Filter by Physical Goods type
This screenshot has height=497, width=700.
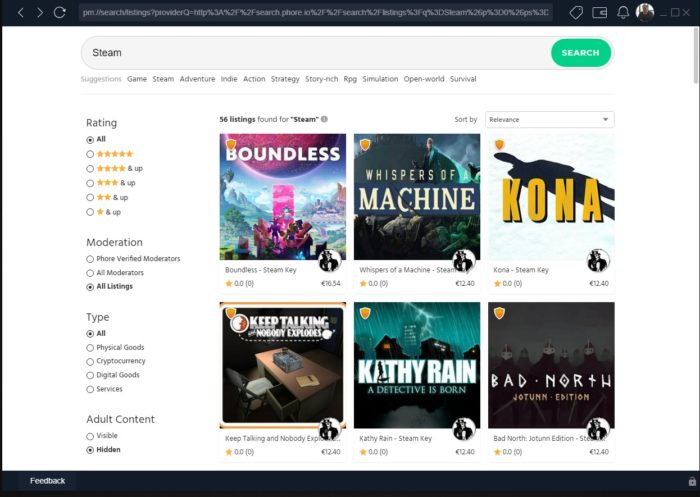90,347
